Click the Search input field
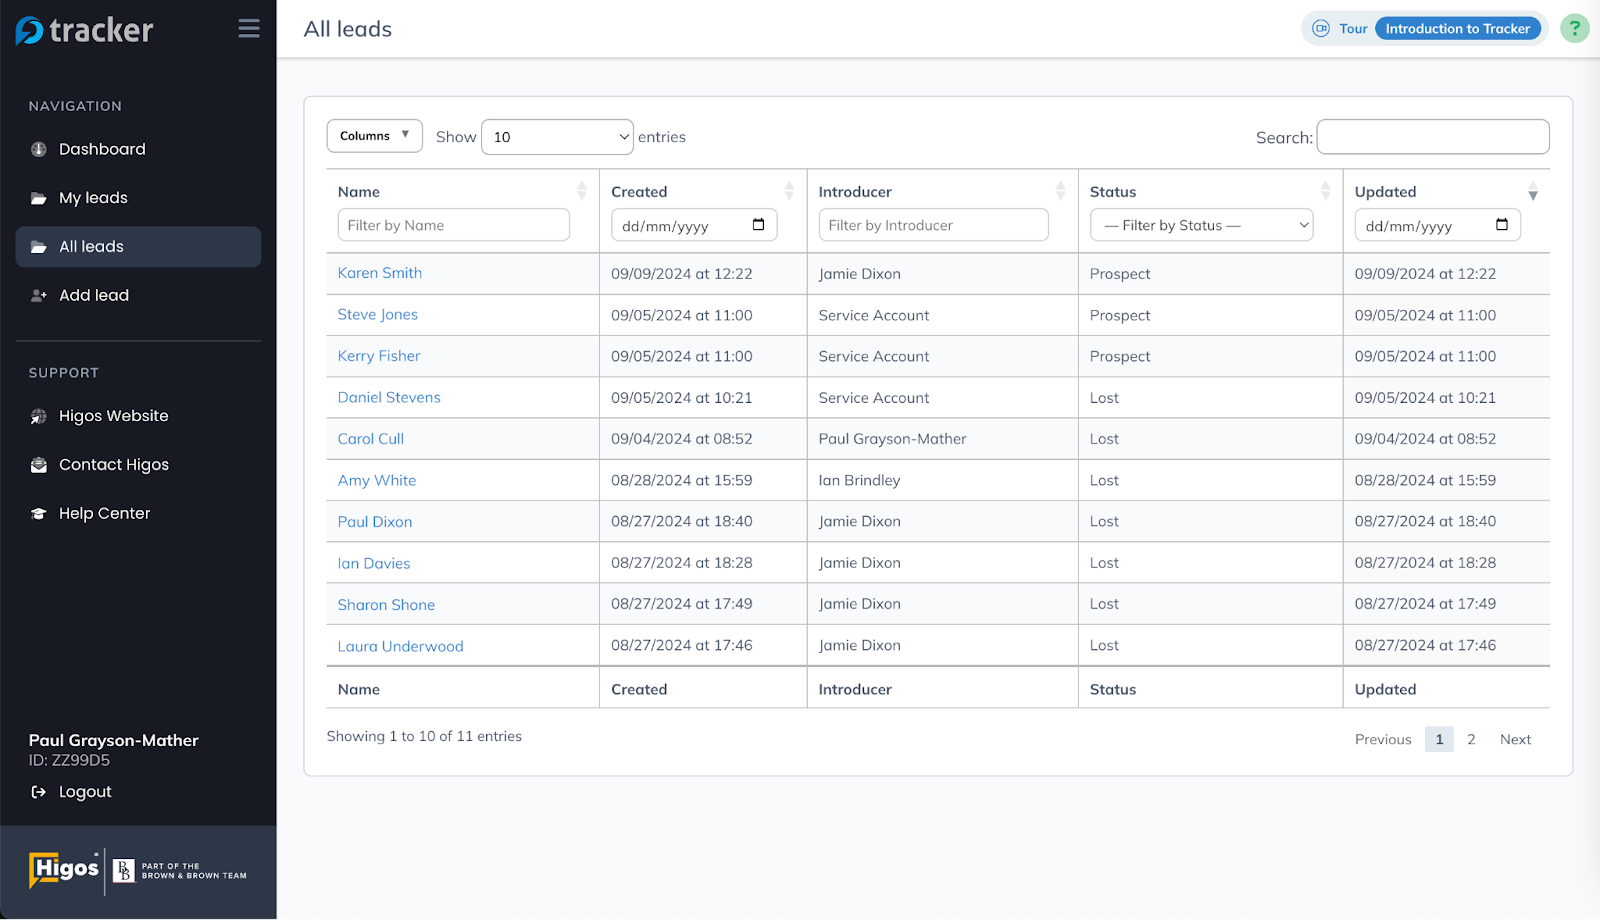The image size is (1600, 920). (x=1432, y=137)
